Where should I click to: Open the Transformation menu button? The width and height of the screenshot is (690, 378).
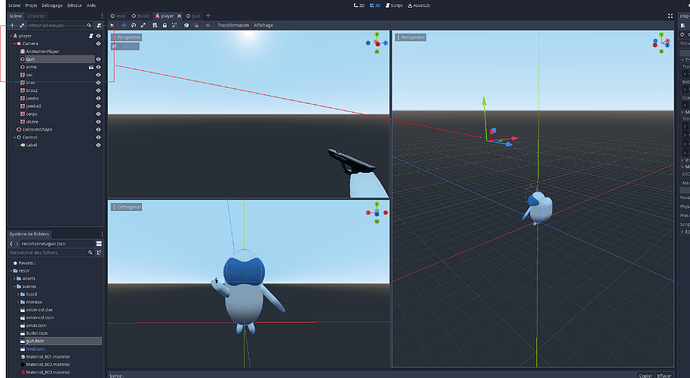pos(233,25)
